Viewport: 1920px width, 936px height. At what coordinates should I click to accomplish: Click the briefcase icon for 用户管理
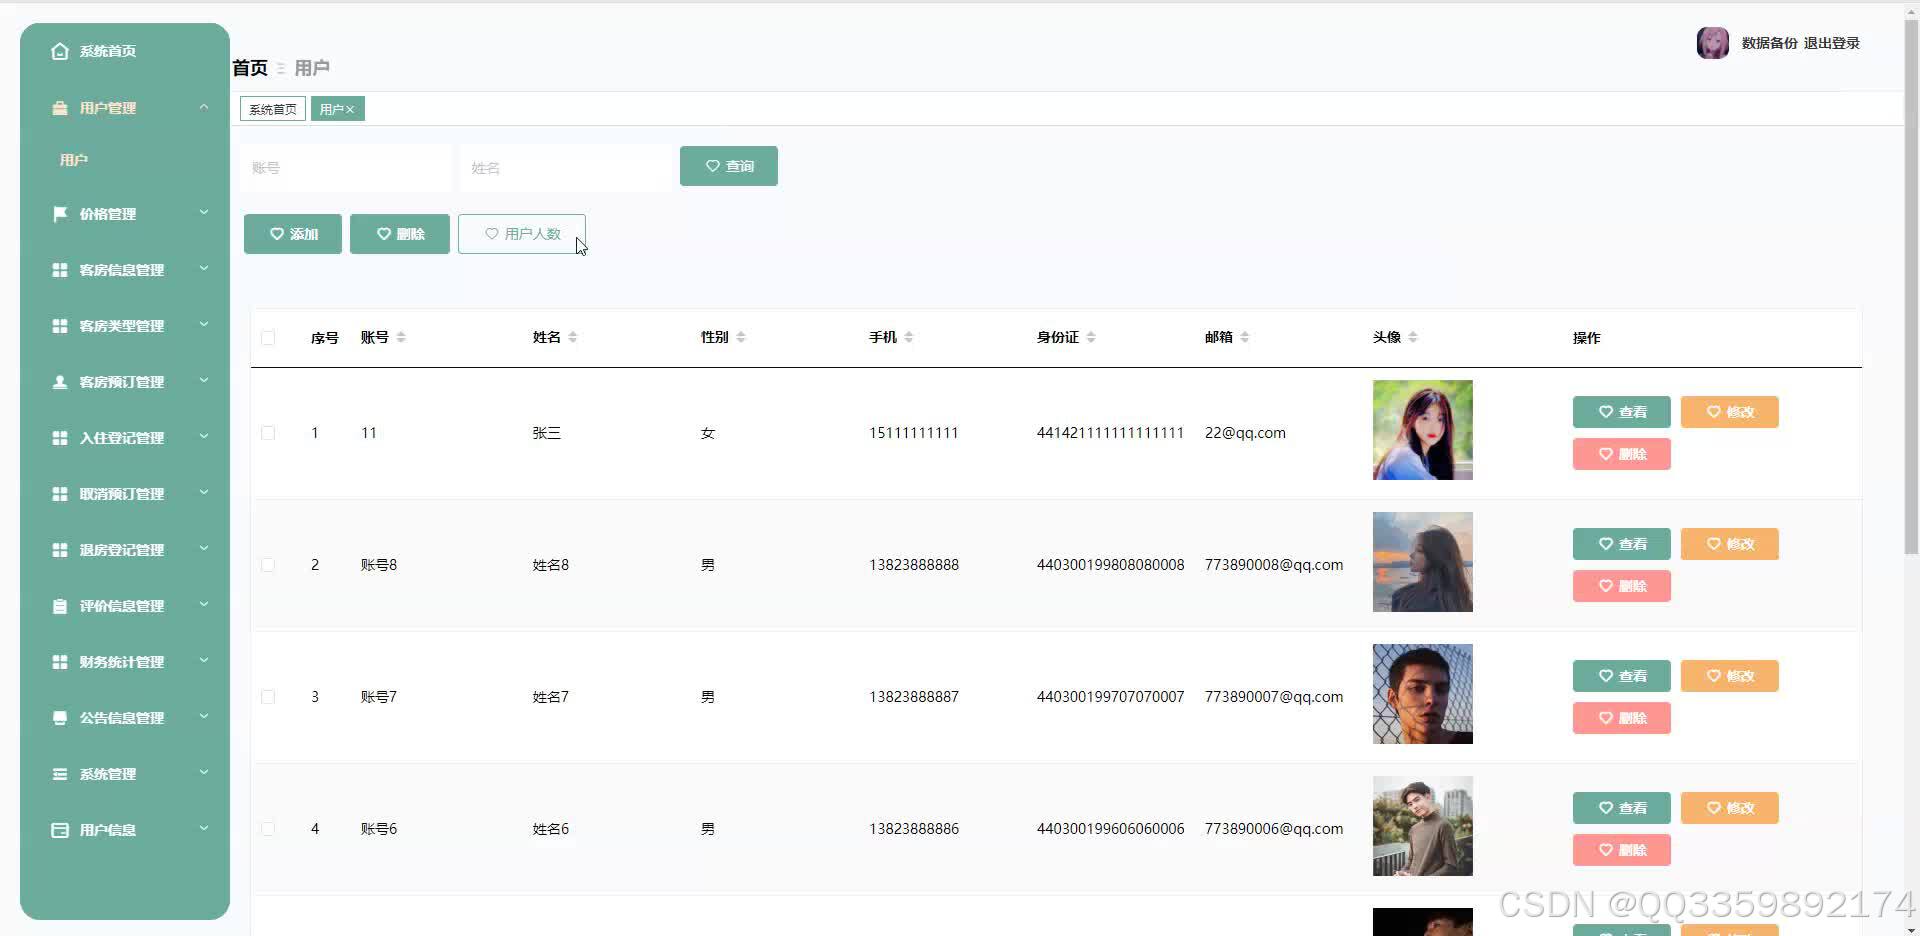pos(60,108)
